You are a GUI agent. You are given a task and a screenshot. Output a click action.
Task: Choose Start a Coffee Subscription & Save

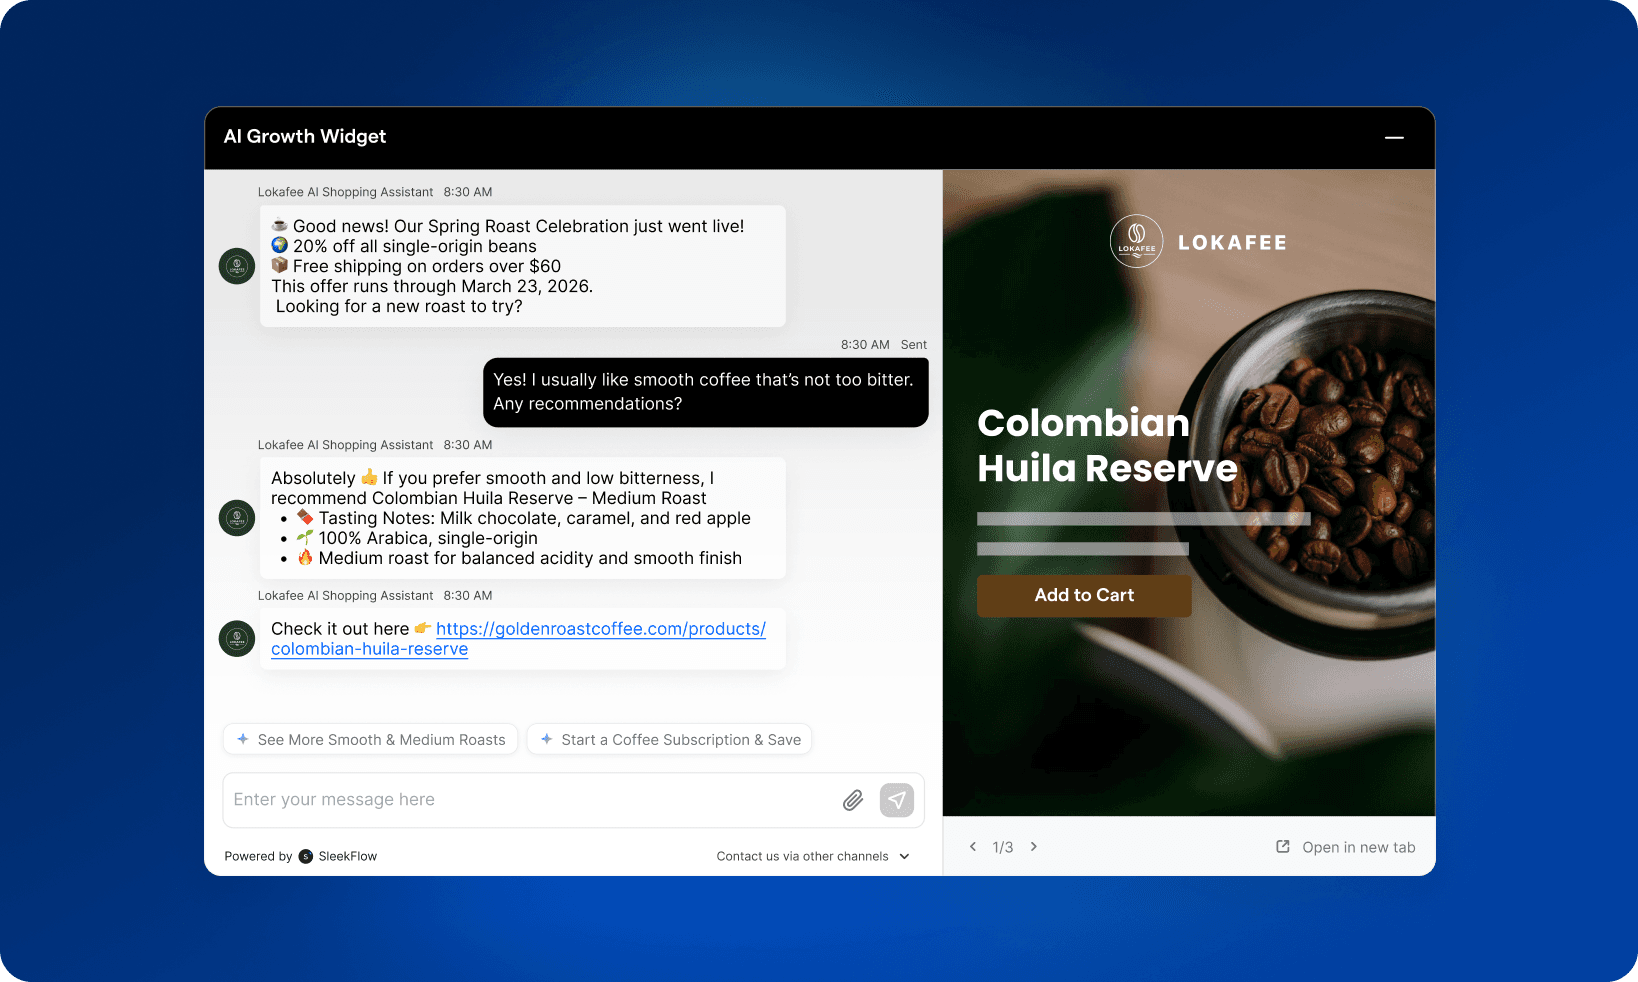click(x=669, y=740)
